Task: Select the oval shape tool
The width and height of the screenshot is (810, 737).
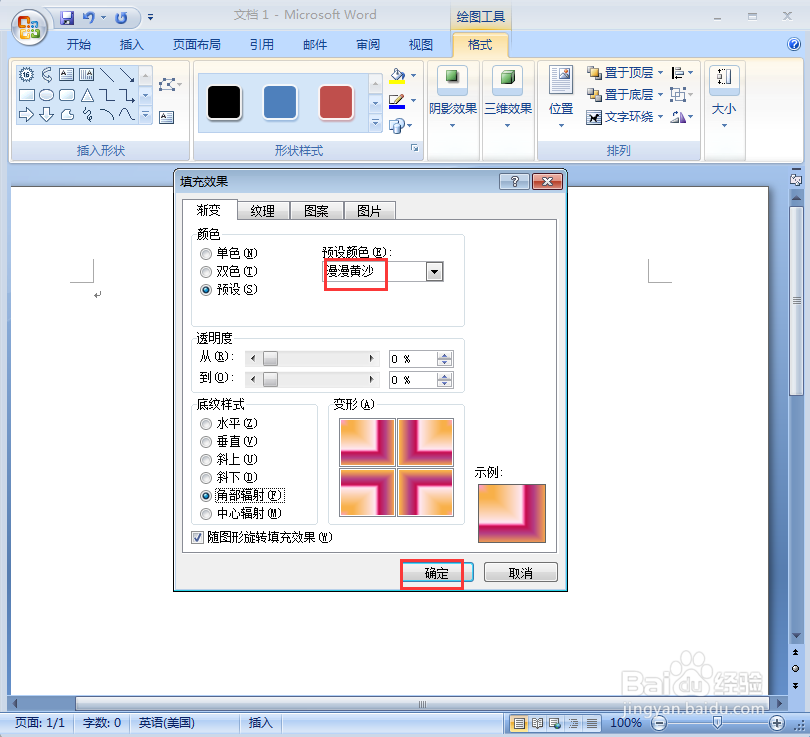Action: [47, 95]
